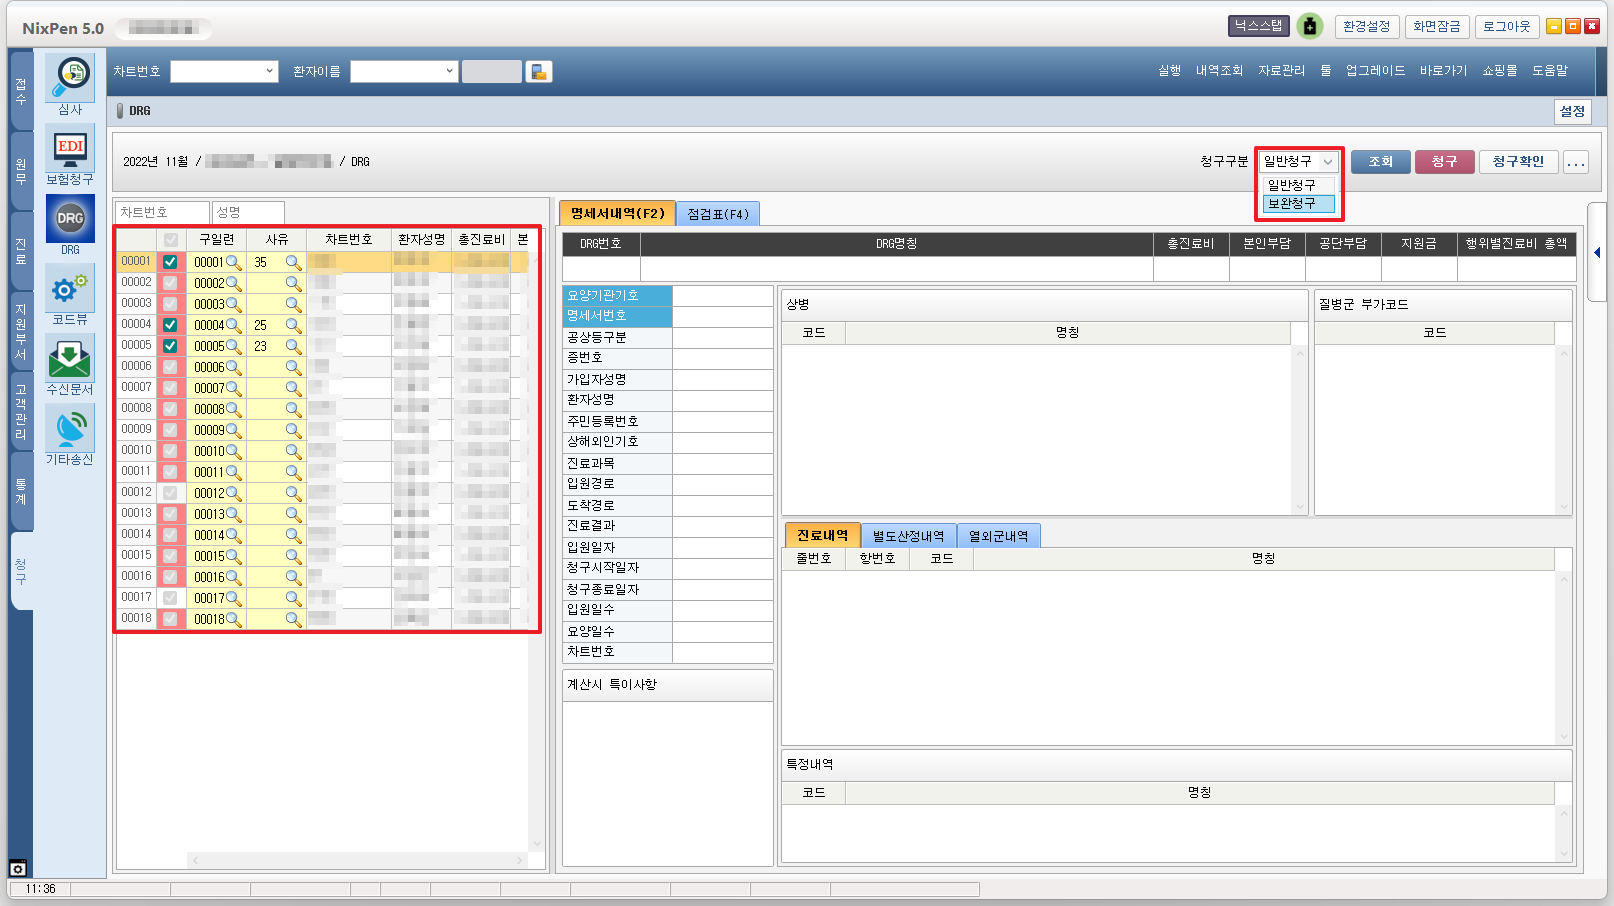This screenshot has width=1614, height=906.
Task: Open the 보험청구 EDI icon
Action: click(70, 148)
